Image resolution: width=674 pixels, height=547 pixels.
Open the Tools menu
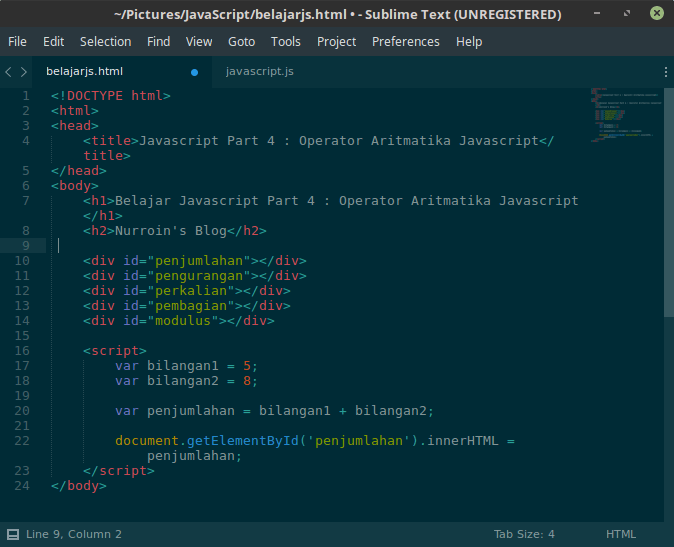coord(285,42)
